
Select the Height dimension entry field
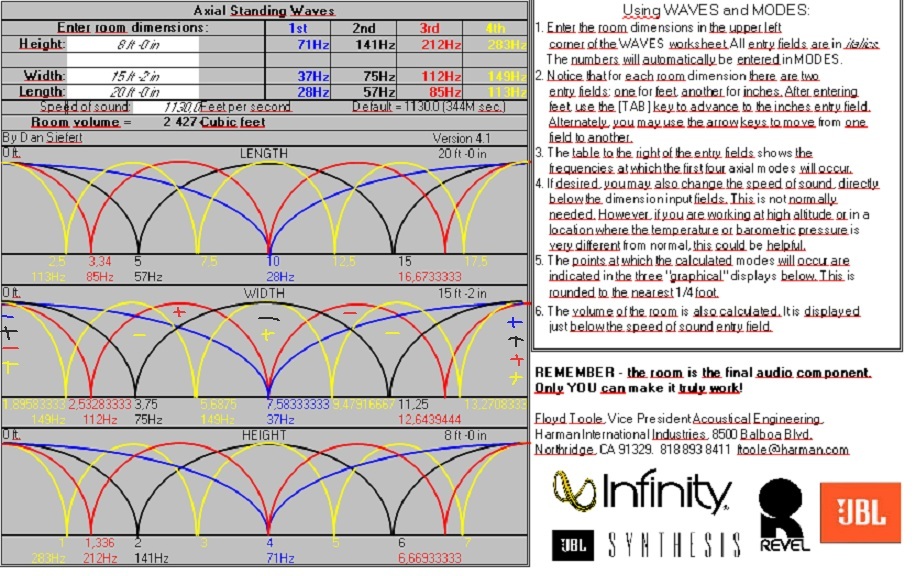(132, 44)
